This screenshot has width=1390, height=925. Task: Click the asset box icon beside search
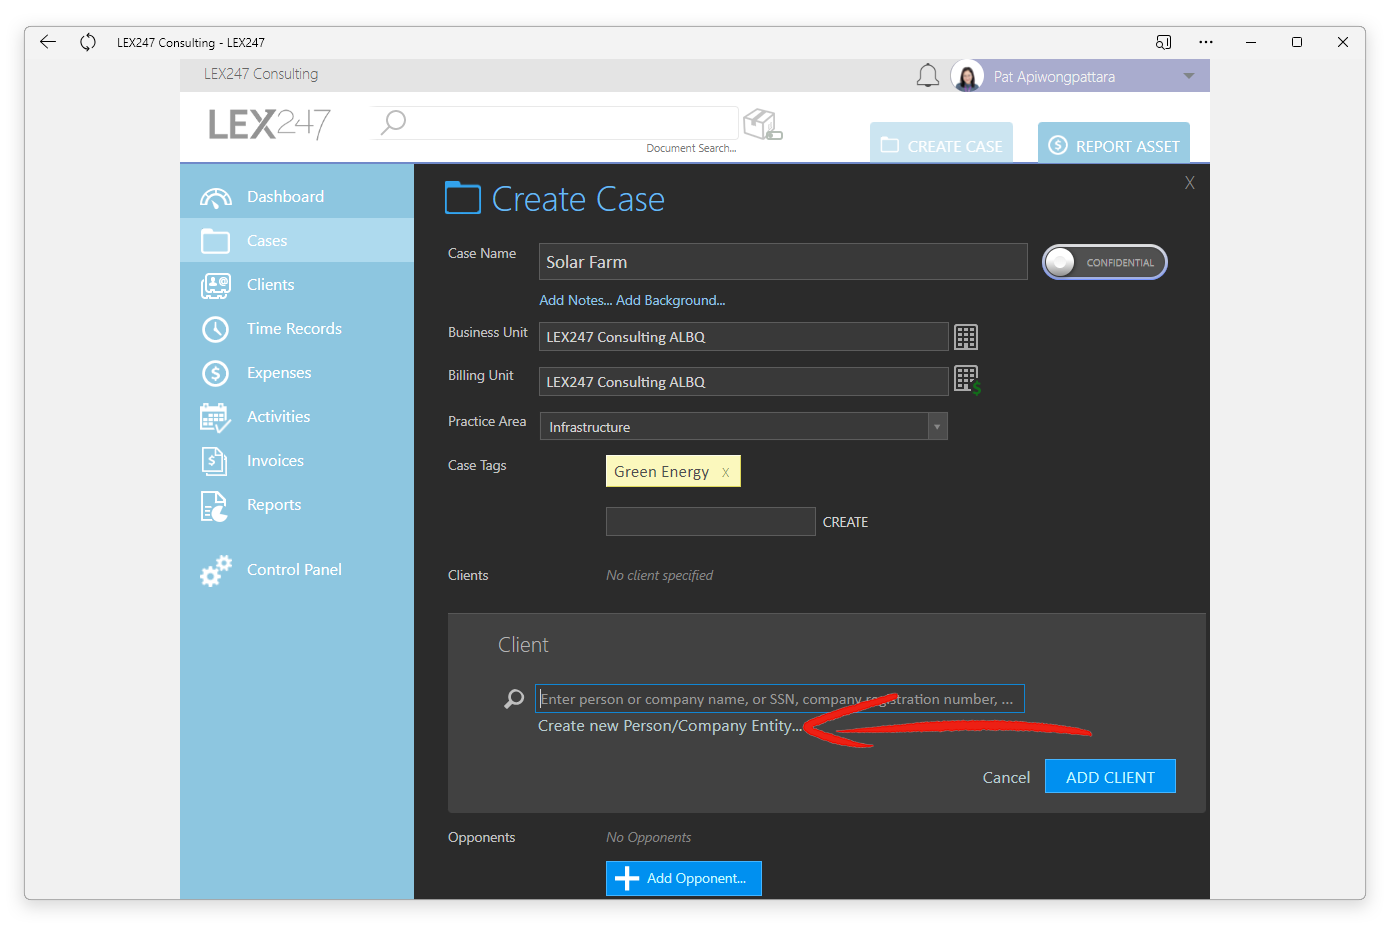(763, 125)
